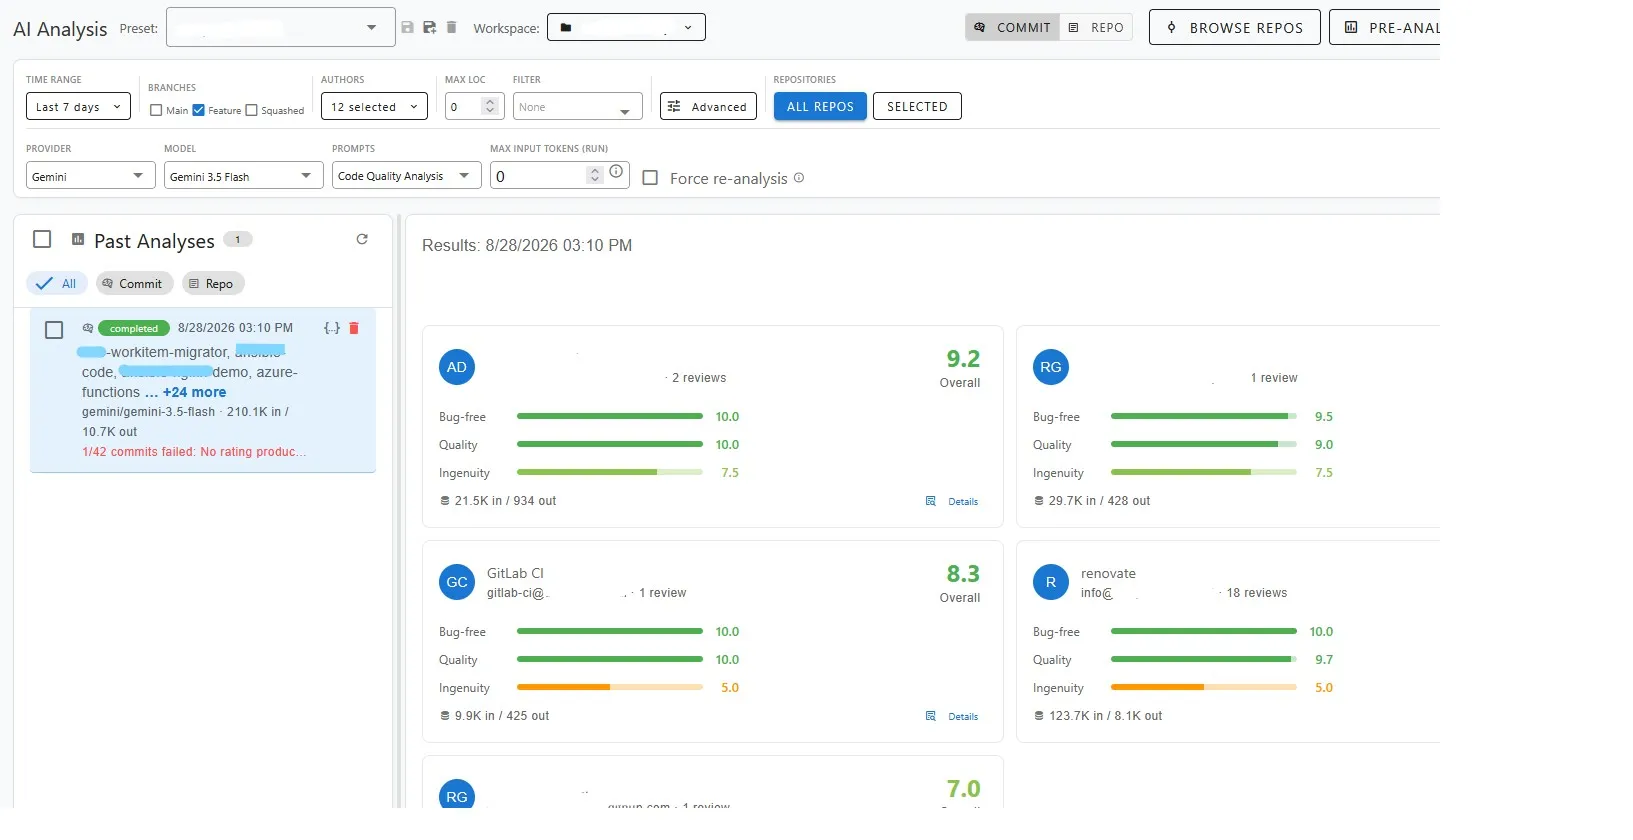Open the Last 7 days time range dropdown
Image resolution: width=1633 pixels, height=840 pixels.
click(x=78, y=106)
